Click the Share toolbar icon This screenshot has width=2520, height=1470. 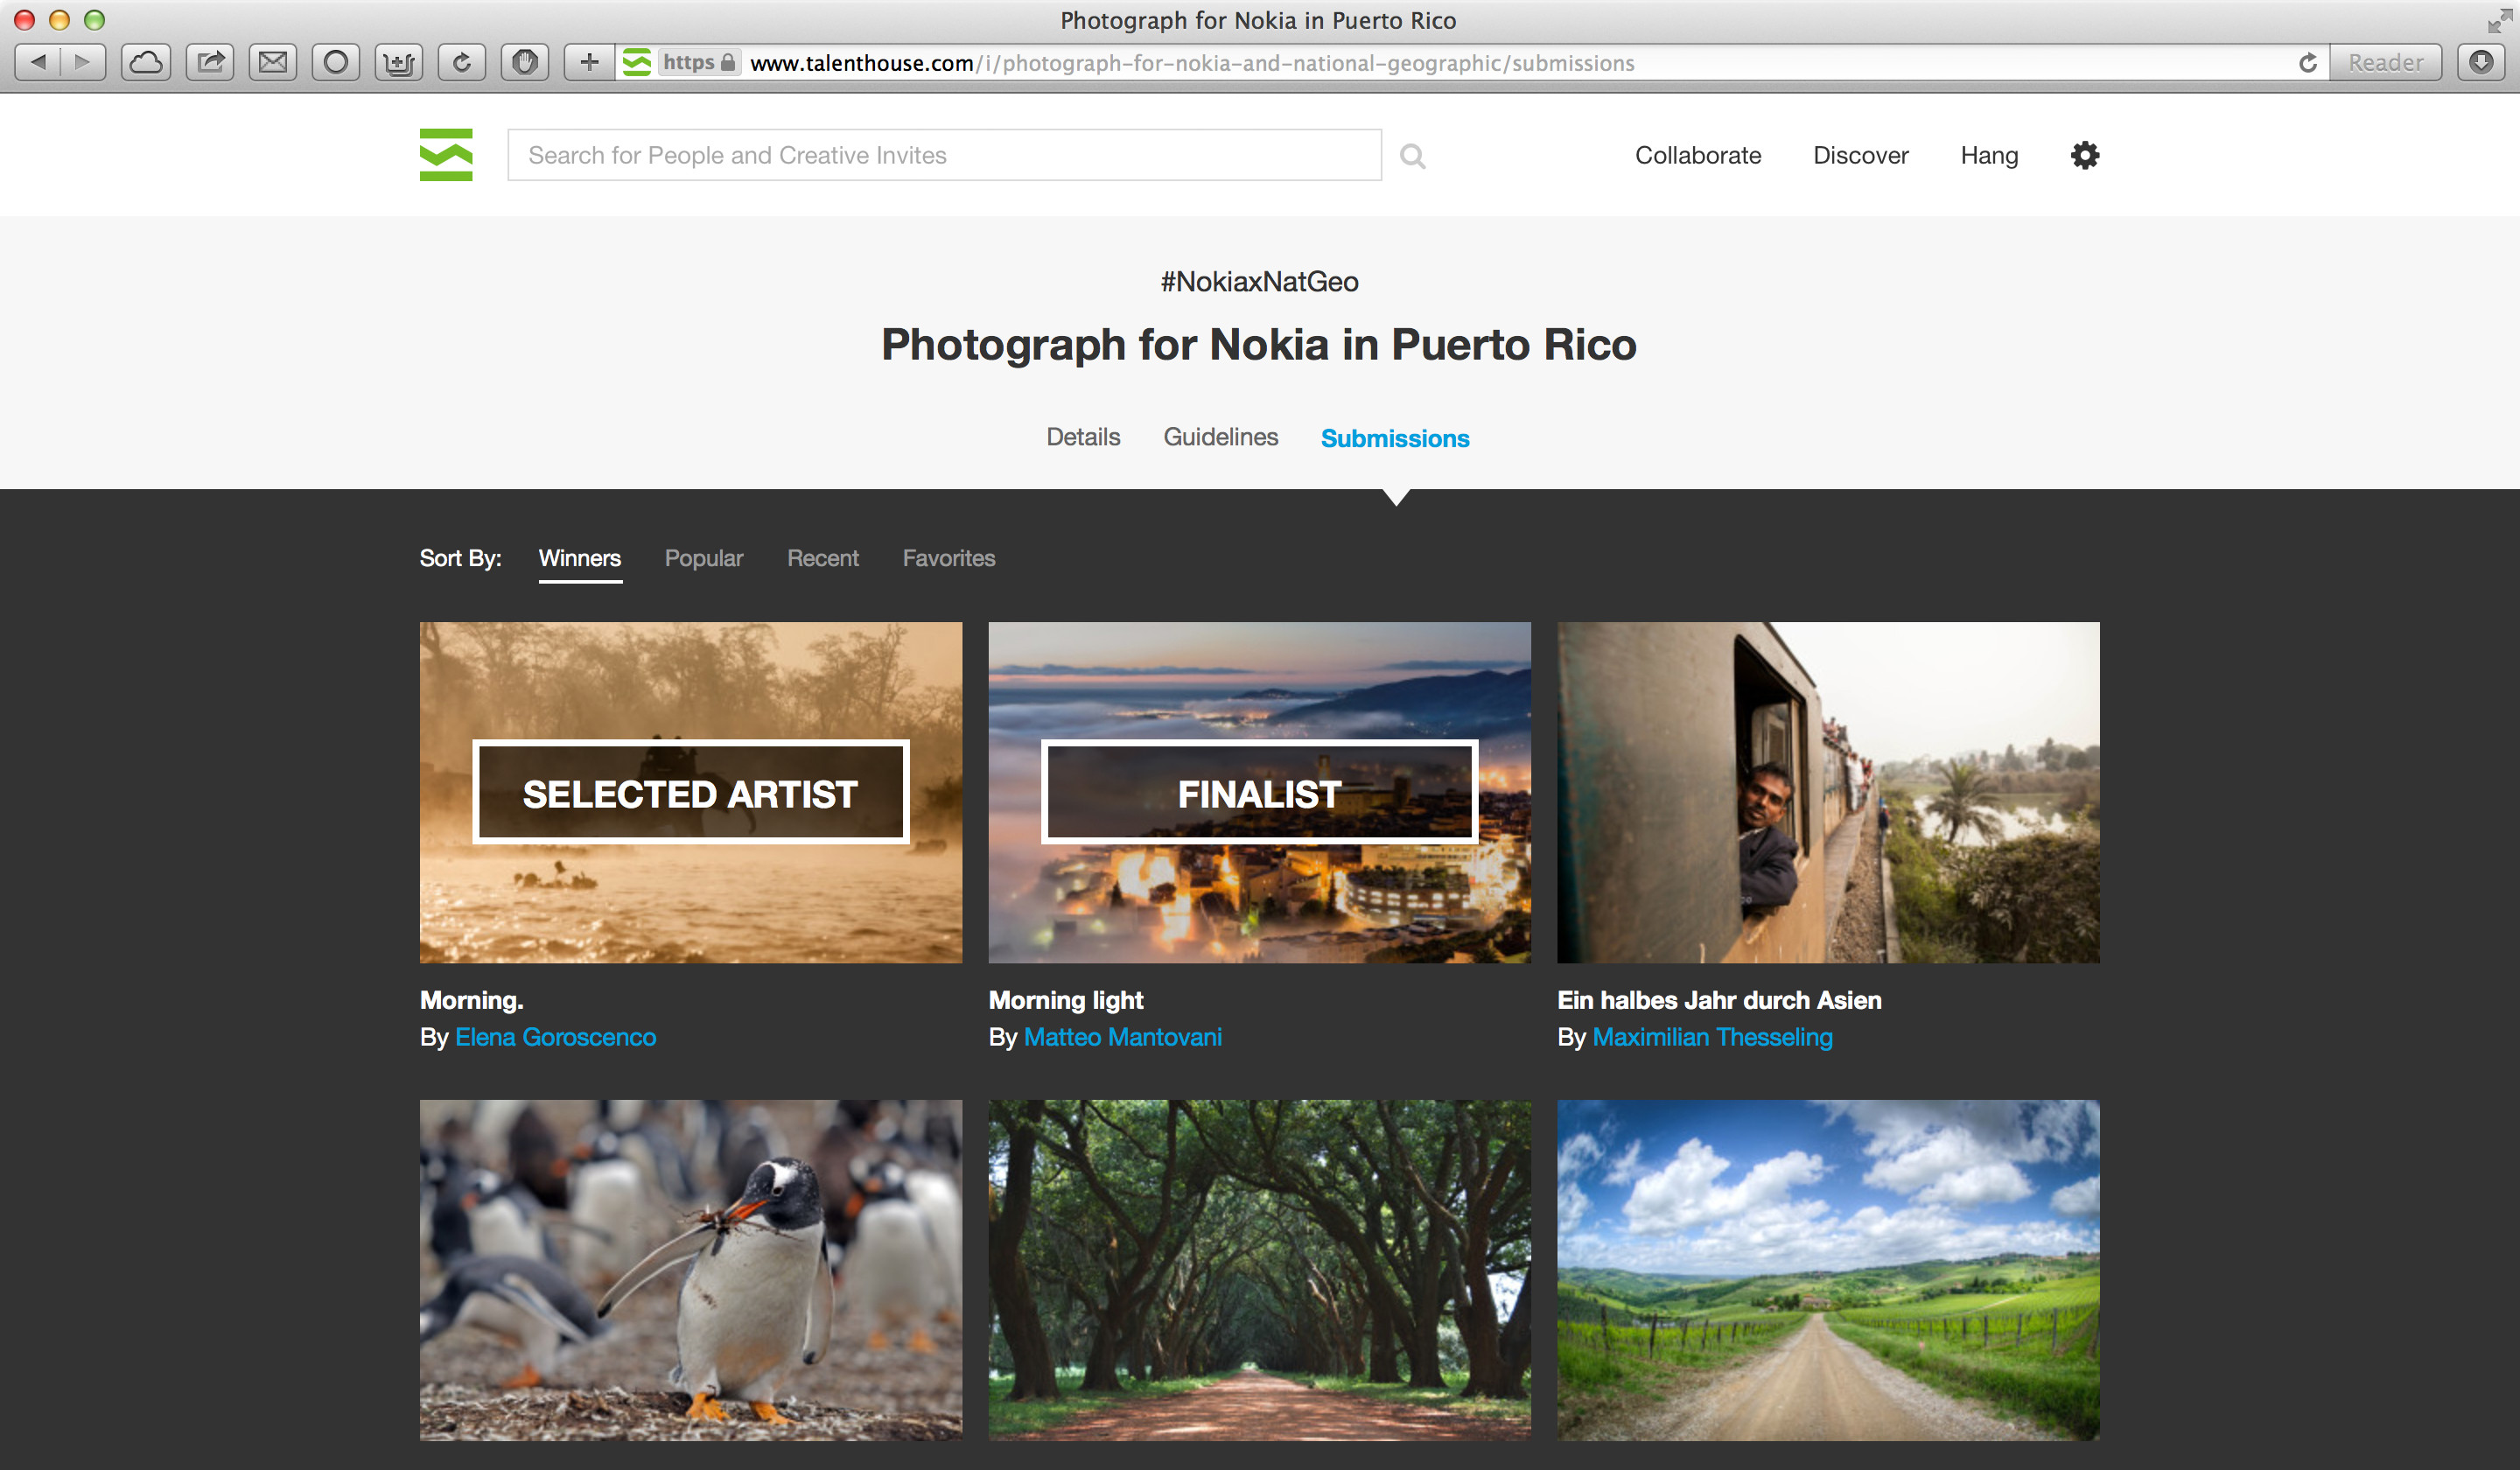pyautogui.click(x=210, y=62)
